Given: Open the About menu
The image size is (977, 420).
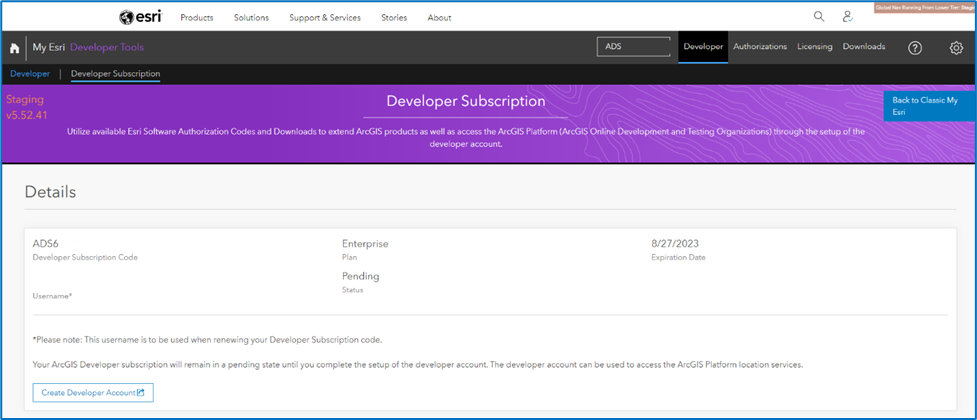Looking at the screenshot, I should click(x=439, y=18).
